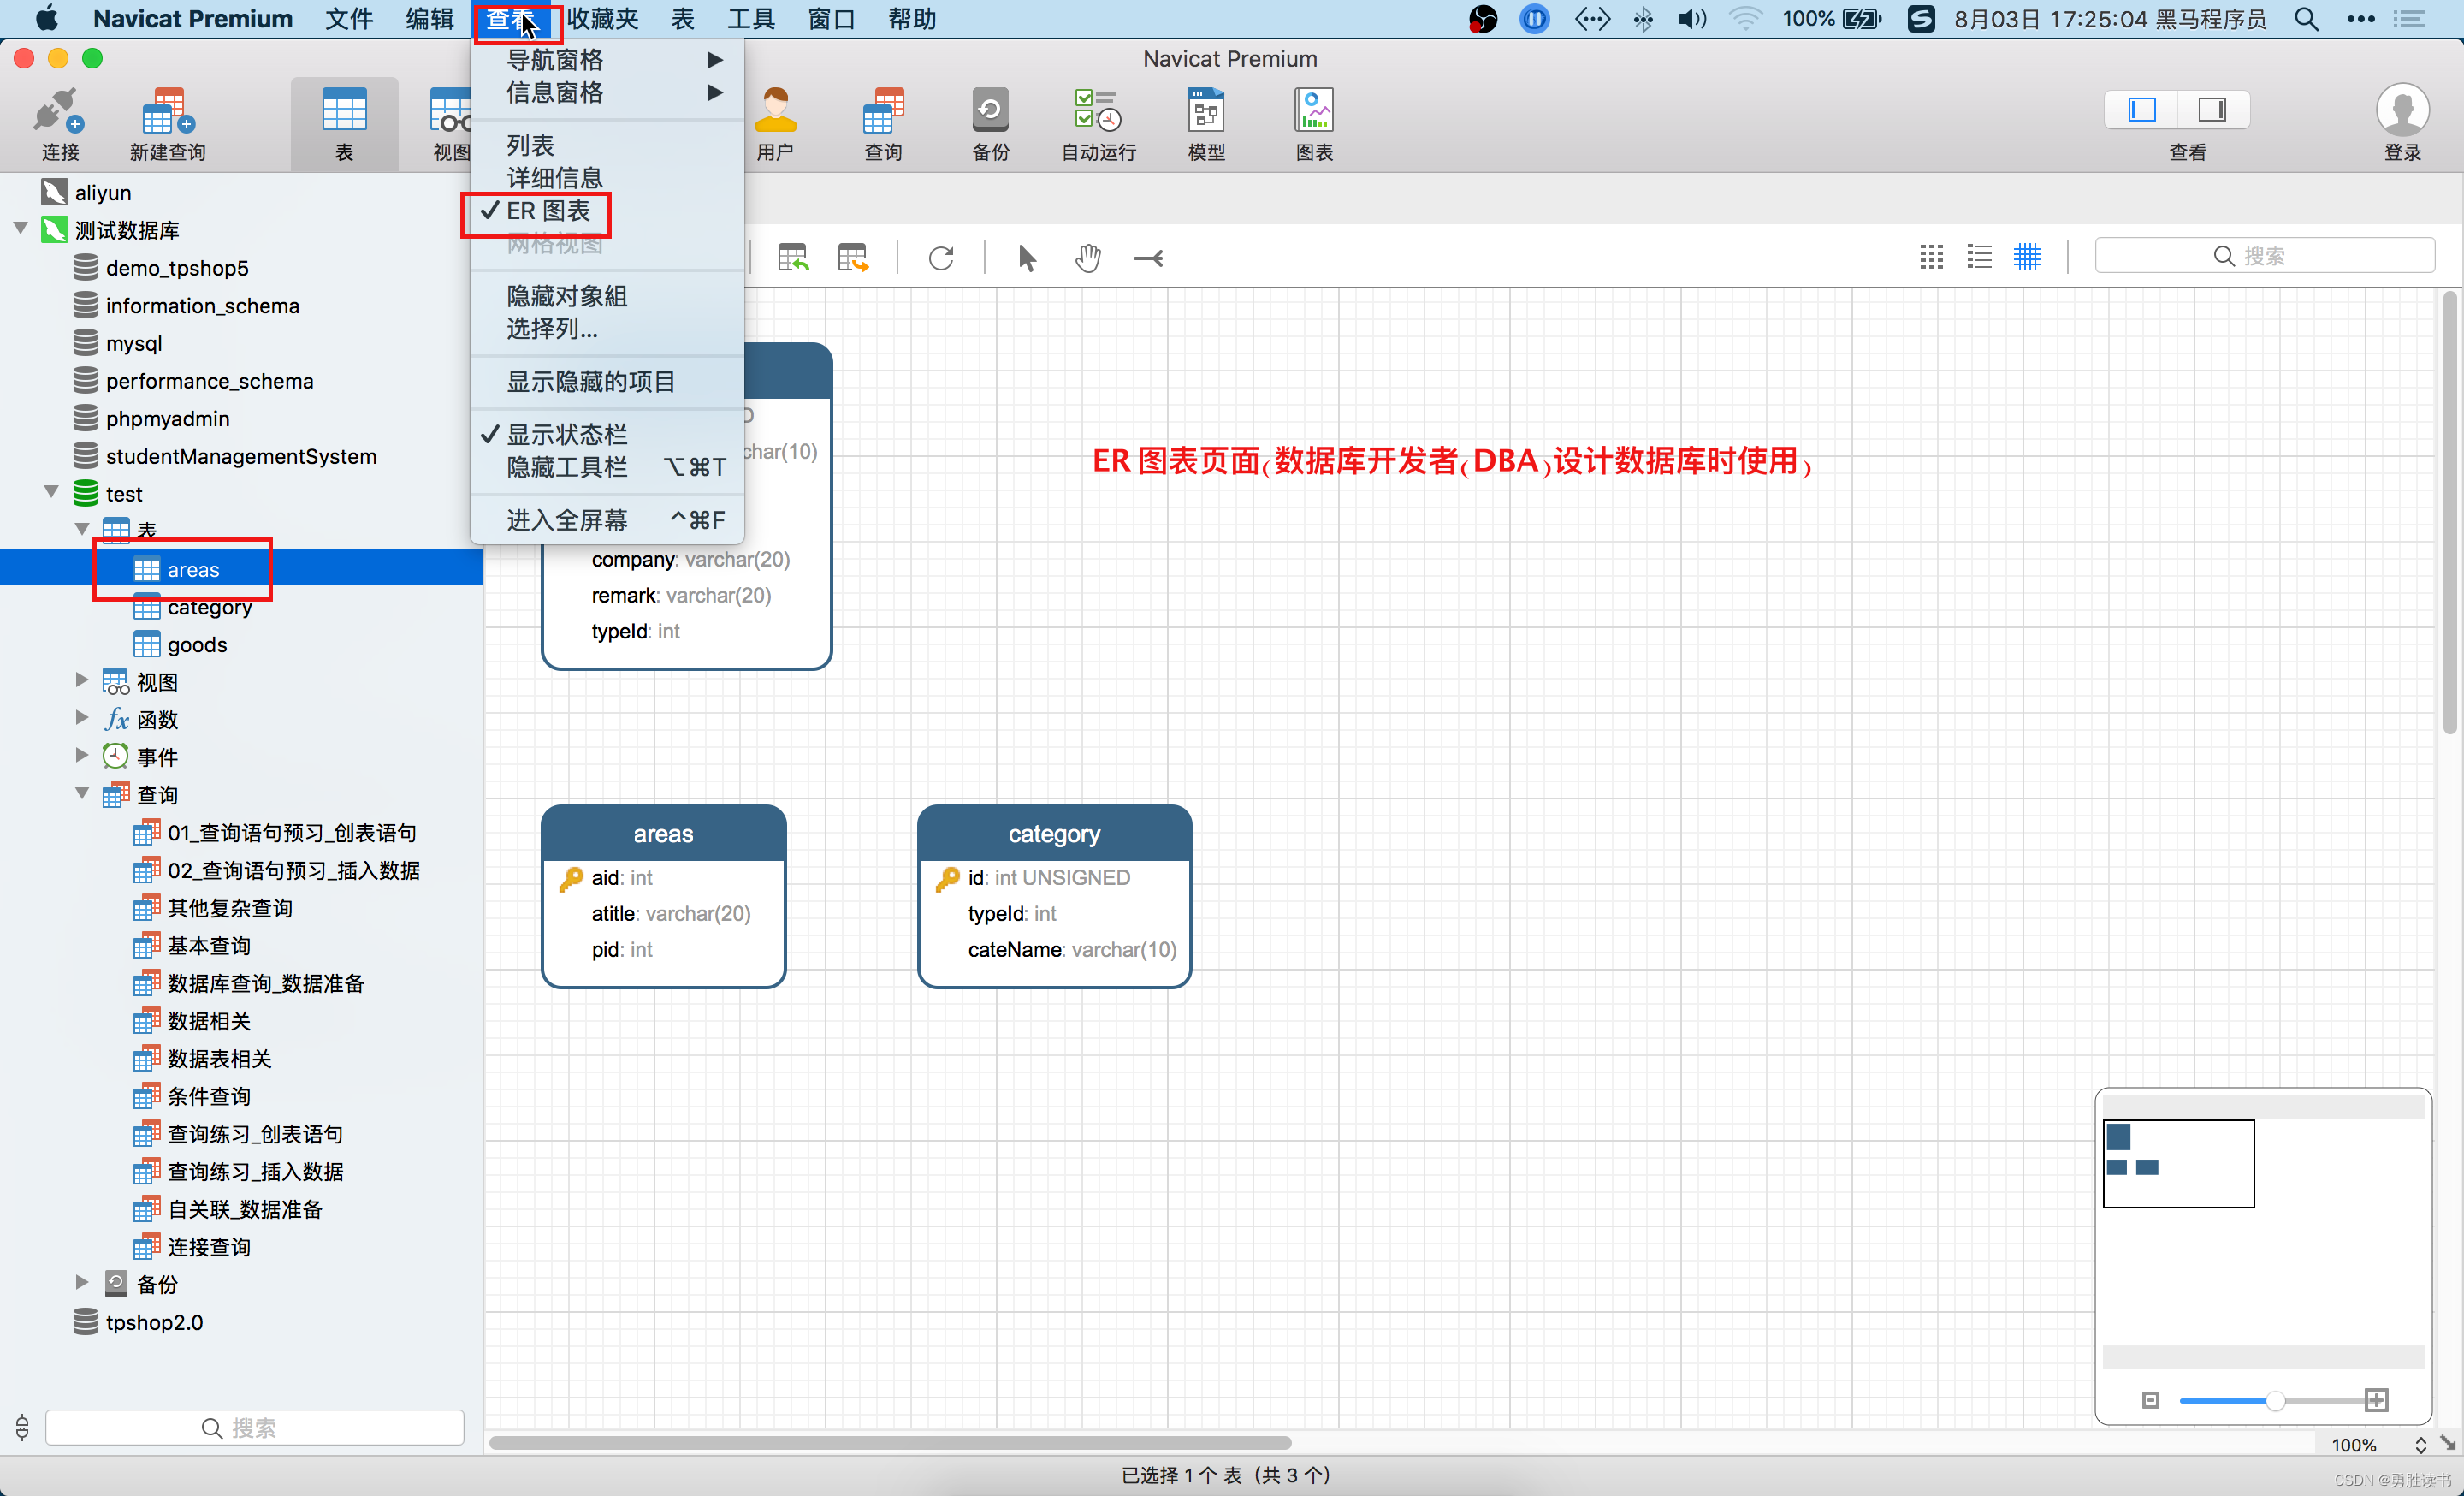Click the import table icon with green arrow
2464x1496 pixels.
click(793, 258)
